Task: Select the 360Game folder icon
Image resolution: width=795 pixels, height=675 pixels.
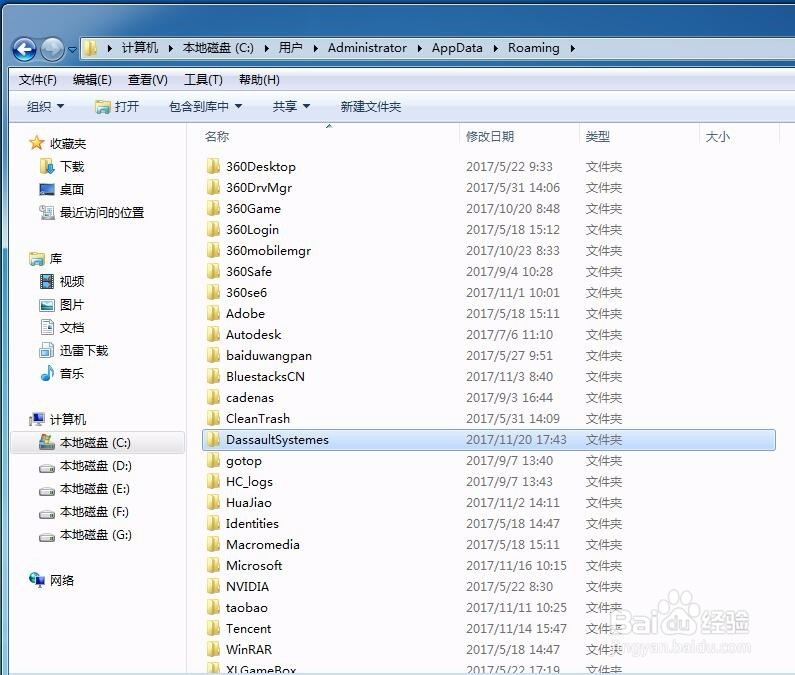Action: pyautogui.click(x=213, y=208)
